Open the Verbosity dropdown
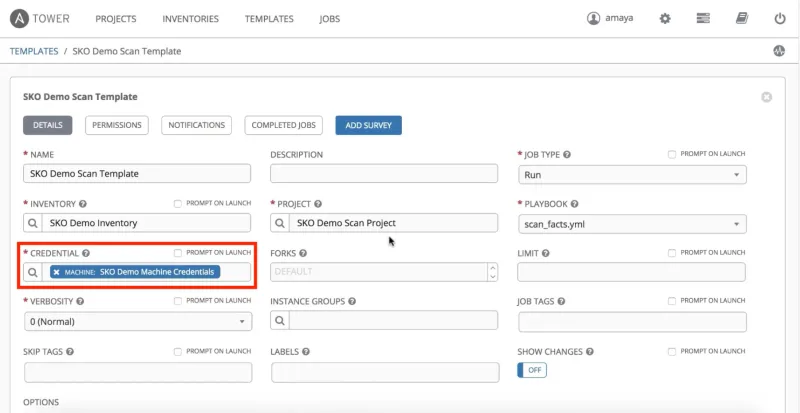Viewport: 800px width, 413px height. click(138, 322)
